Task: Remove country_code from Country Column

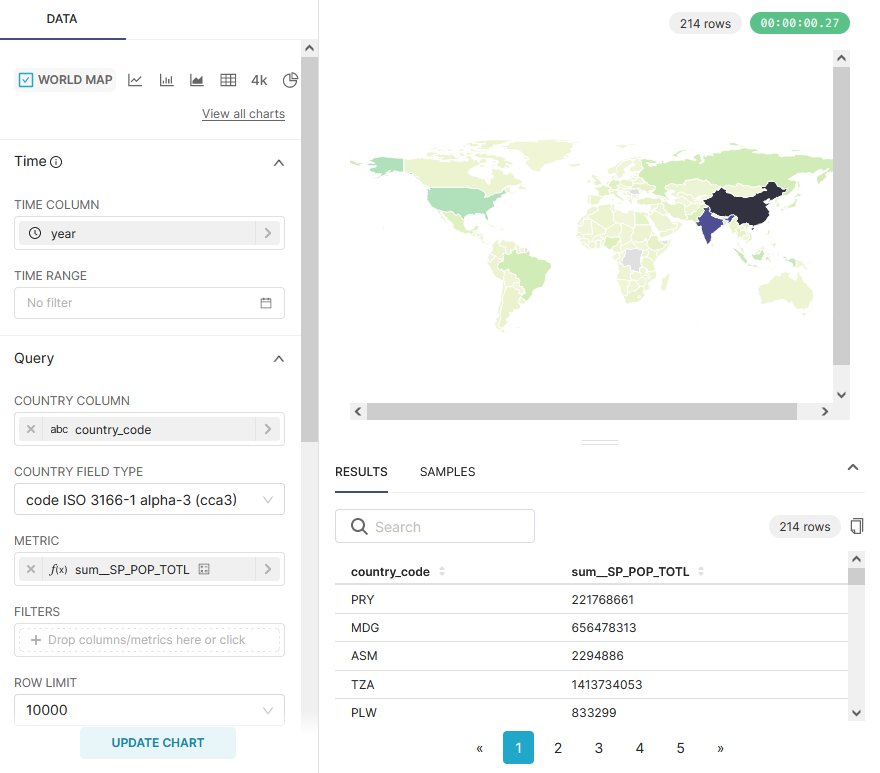Action: [31, 429]
